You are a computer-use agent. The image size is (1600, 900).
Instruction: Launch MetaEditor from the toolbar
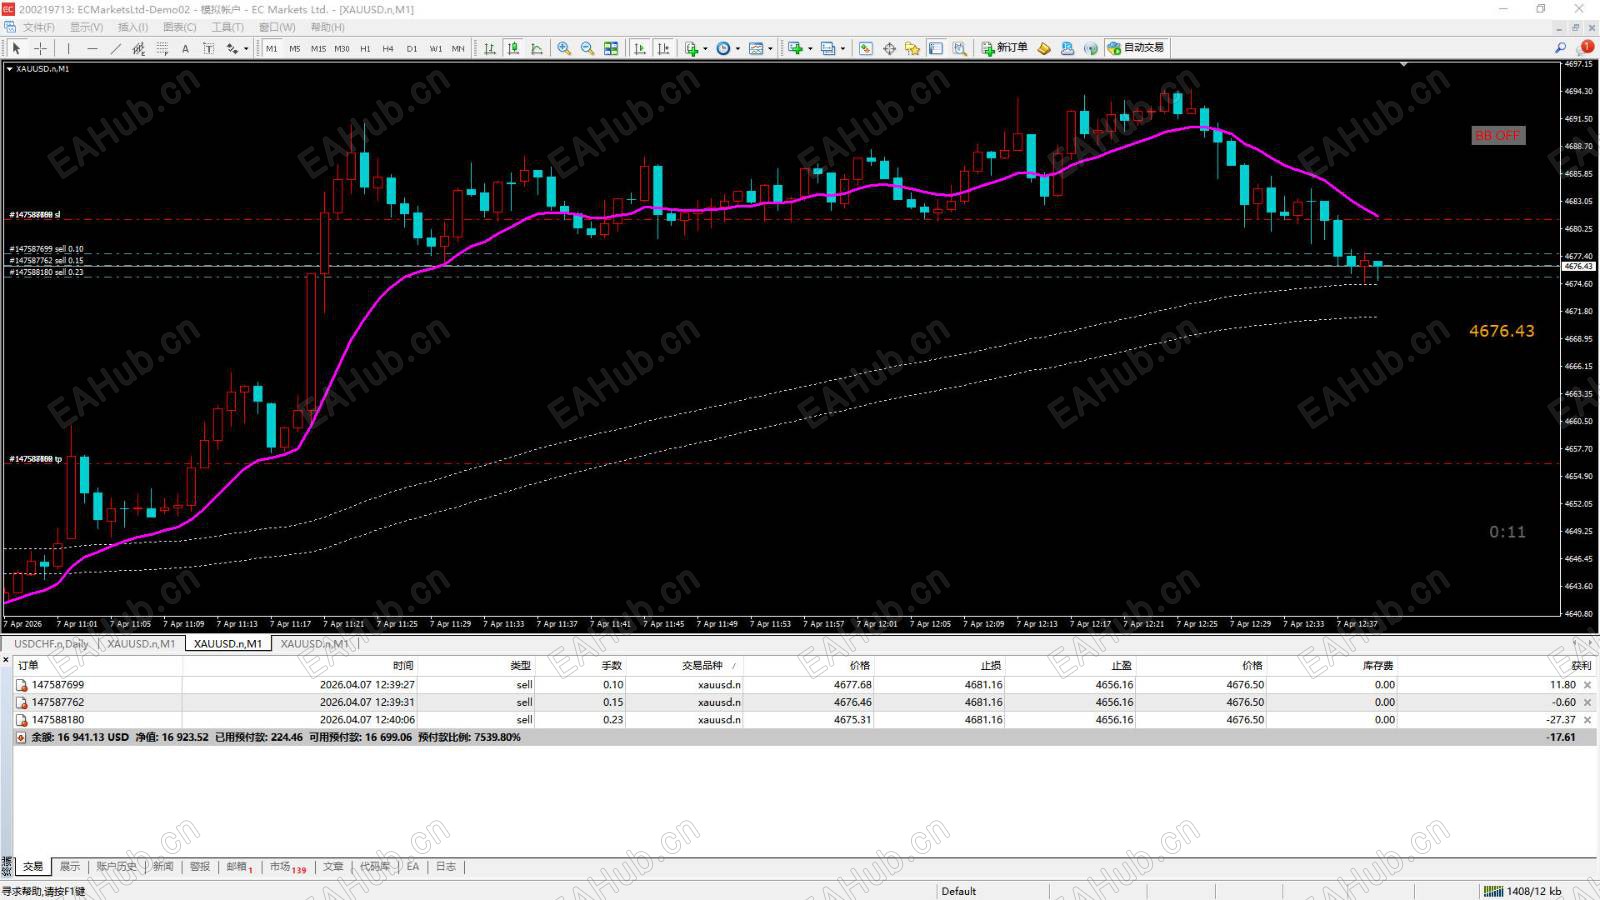pyautogui.click(x=1044, y=48)
